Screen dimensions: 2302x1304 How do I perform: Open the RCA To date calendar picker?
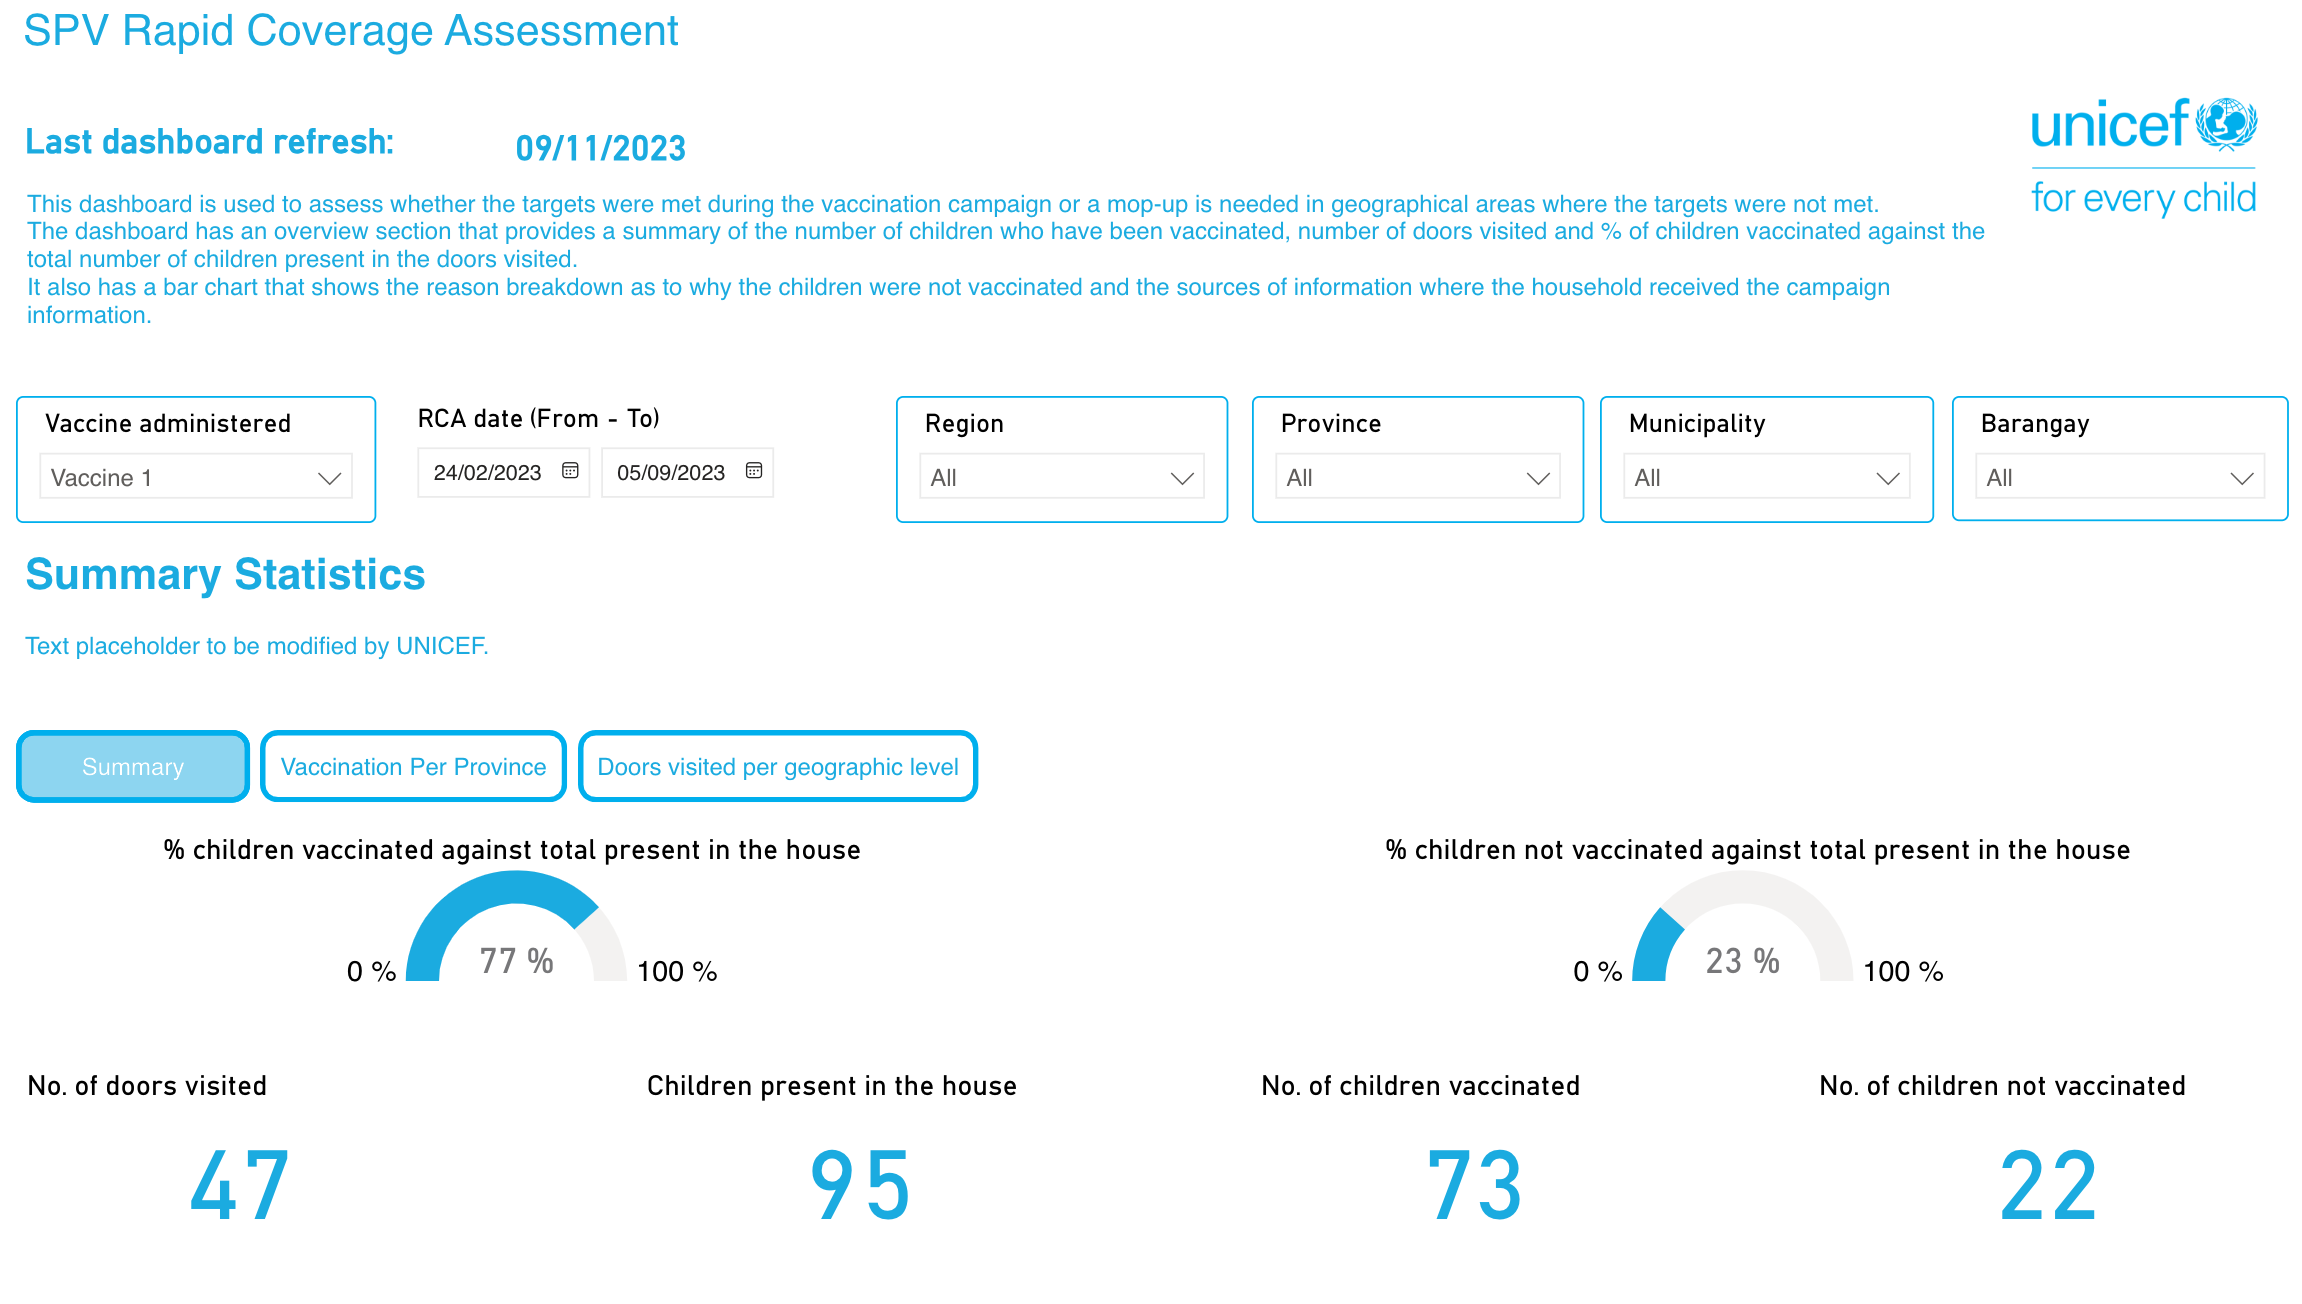point(754,471)
